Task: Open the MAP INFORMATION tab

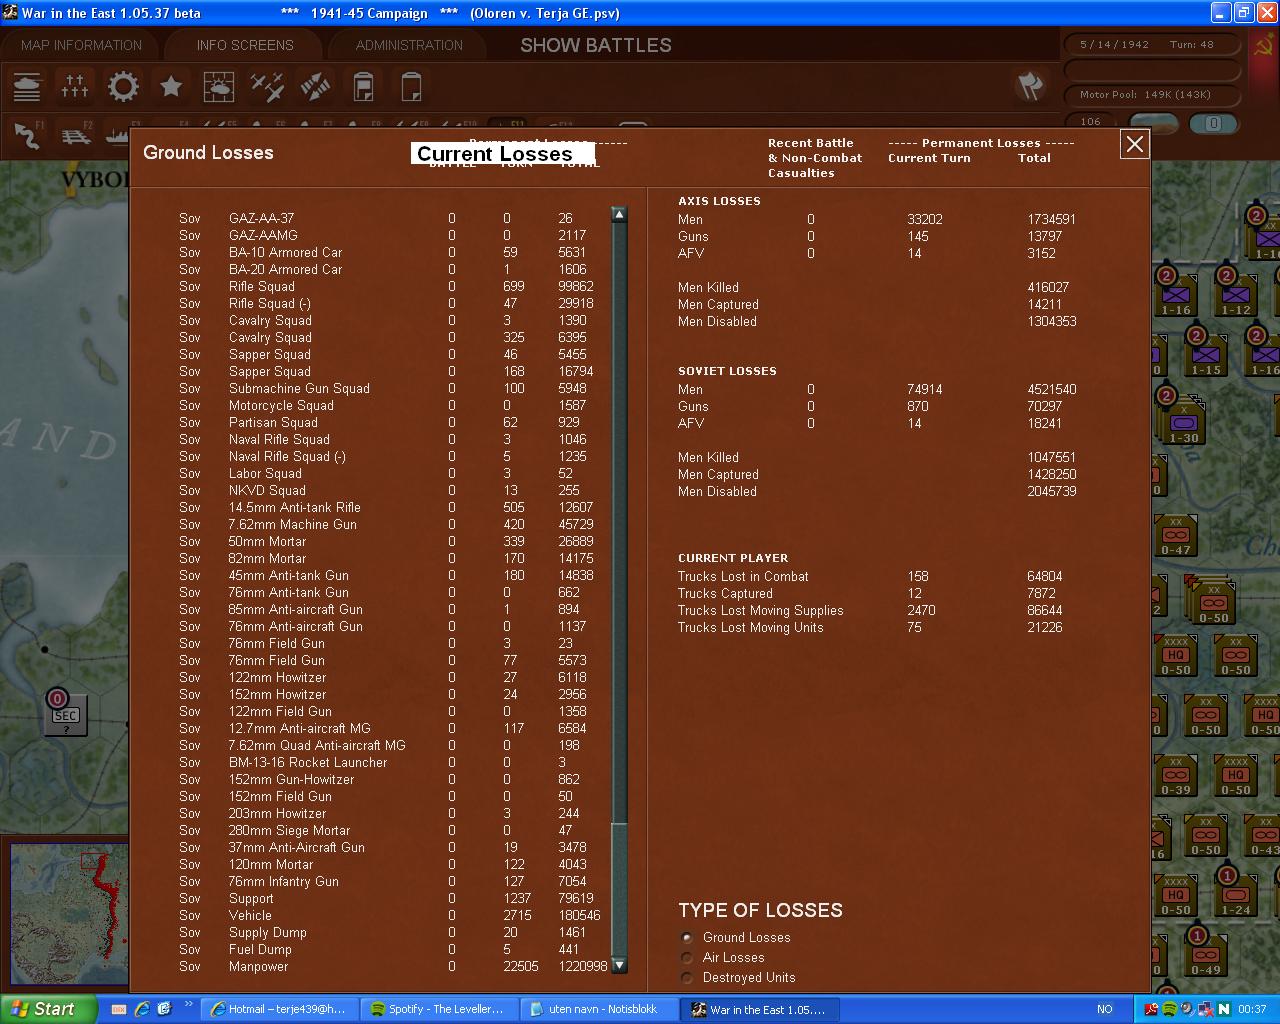Action: tap(81, 45)
